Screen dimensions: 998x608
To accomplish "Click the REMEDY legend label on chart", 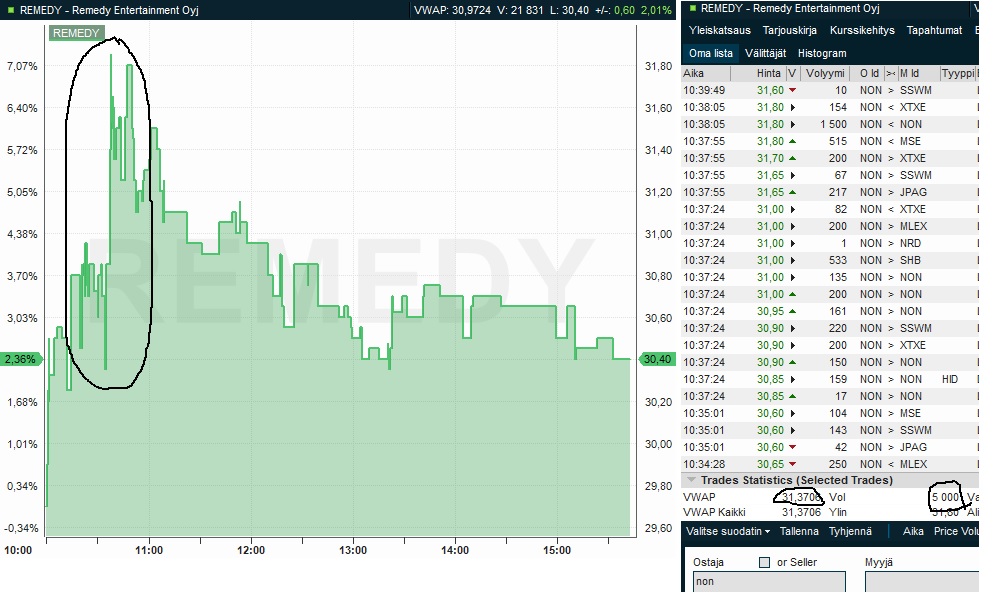I will coord(76,33).
